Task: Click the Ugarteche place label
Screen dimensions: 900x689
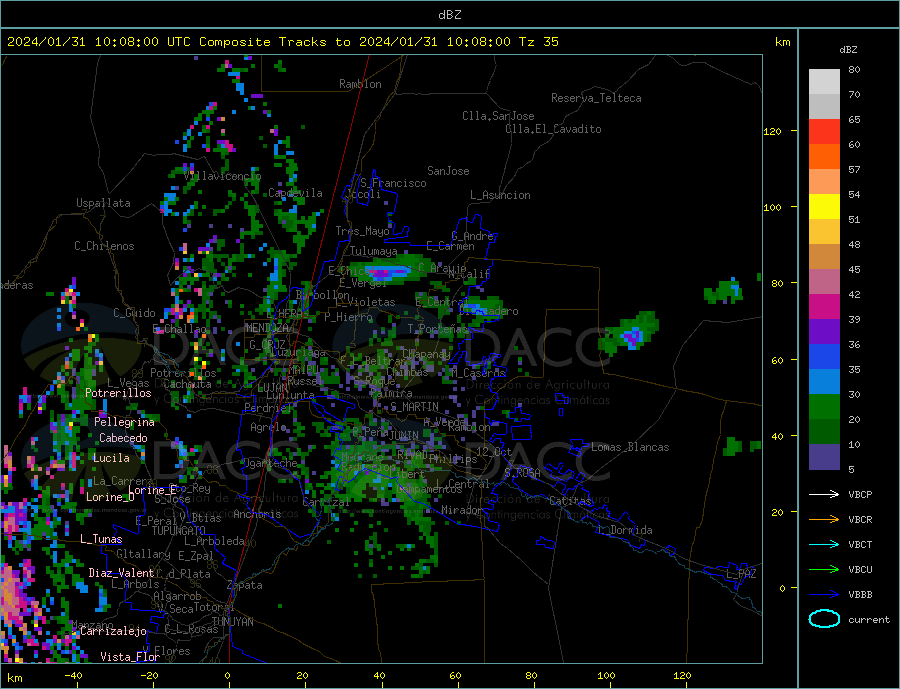Action: click(271, 463)
